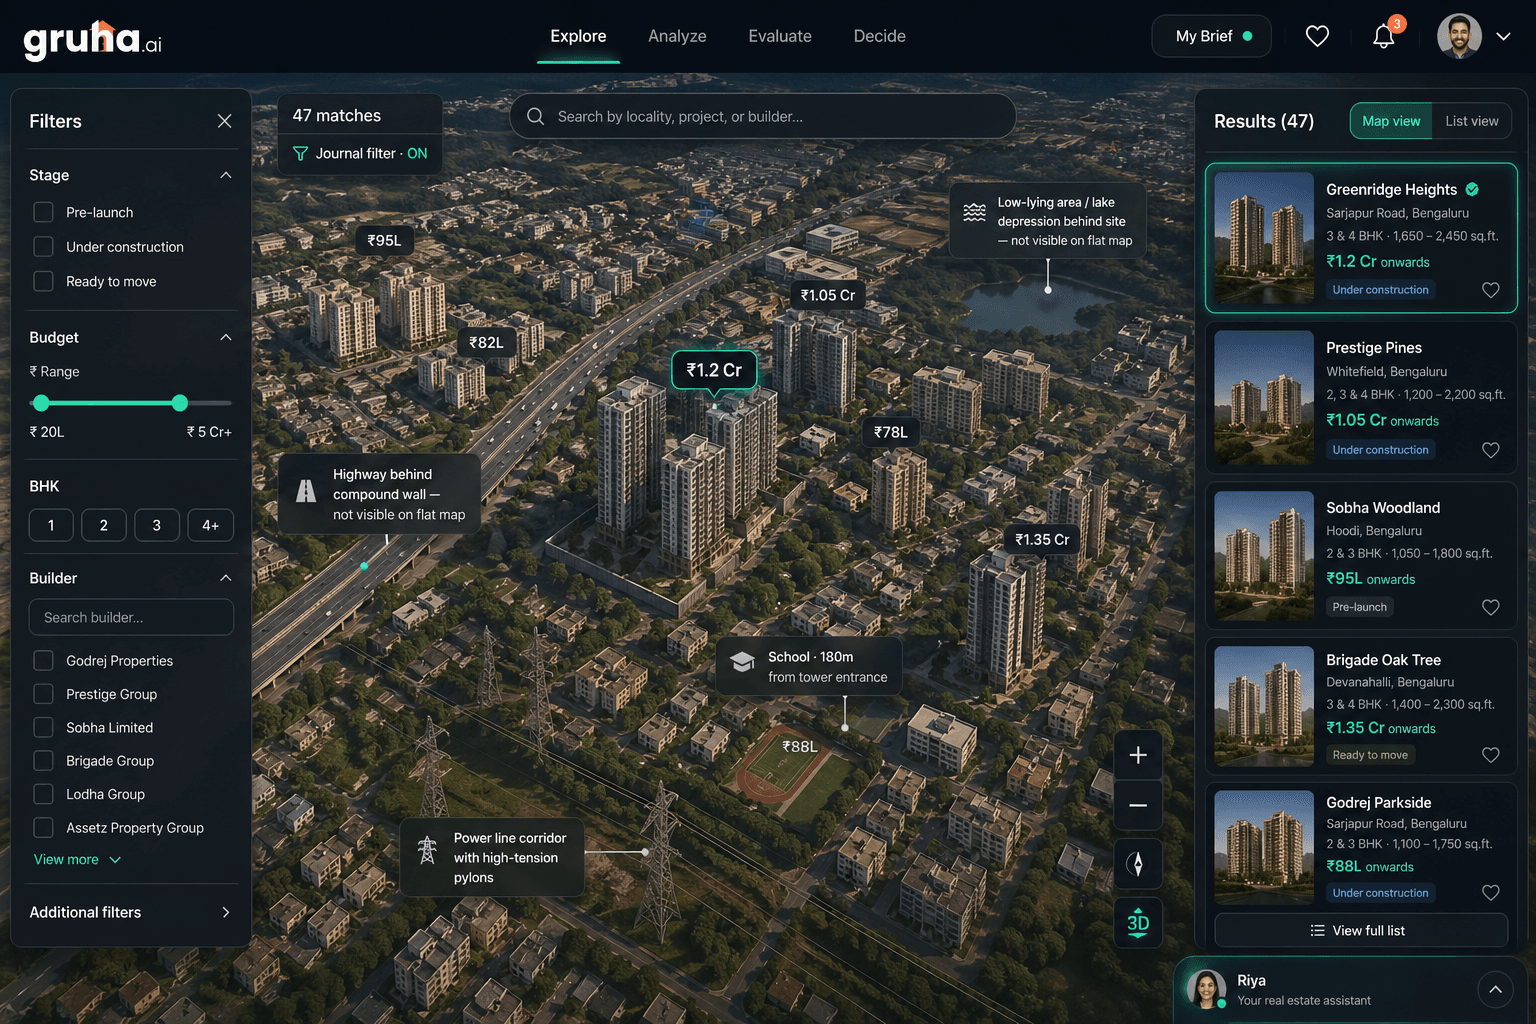Select the ₹82L map price marker

[486, 342]
